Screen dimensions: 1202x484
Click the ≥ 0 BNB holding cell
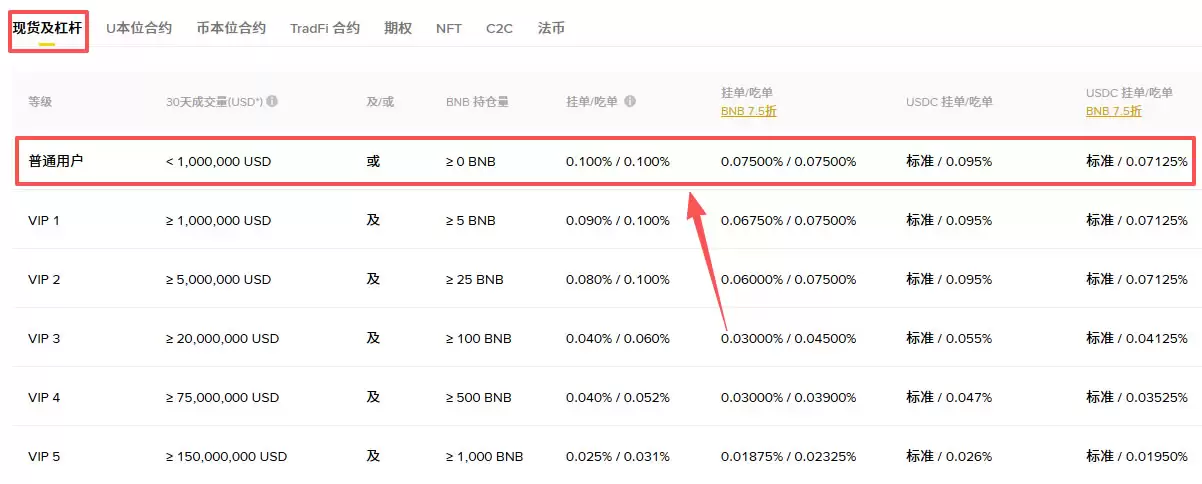pyautogui.click(x=470, y=161)
